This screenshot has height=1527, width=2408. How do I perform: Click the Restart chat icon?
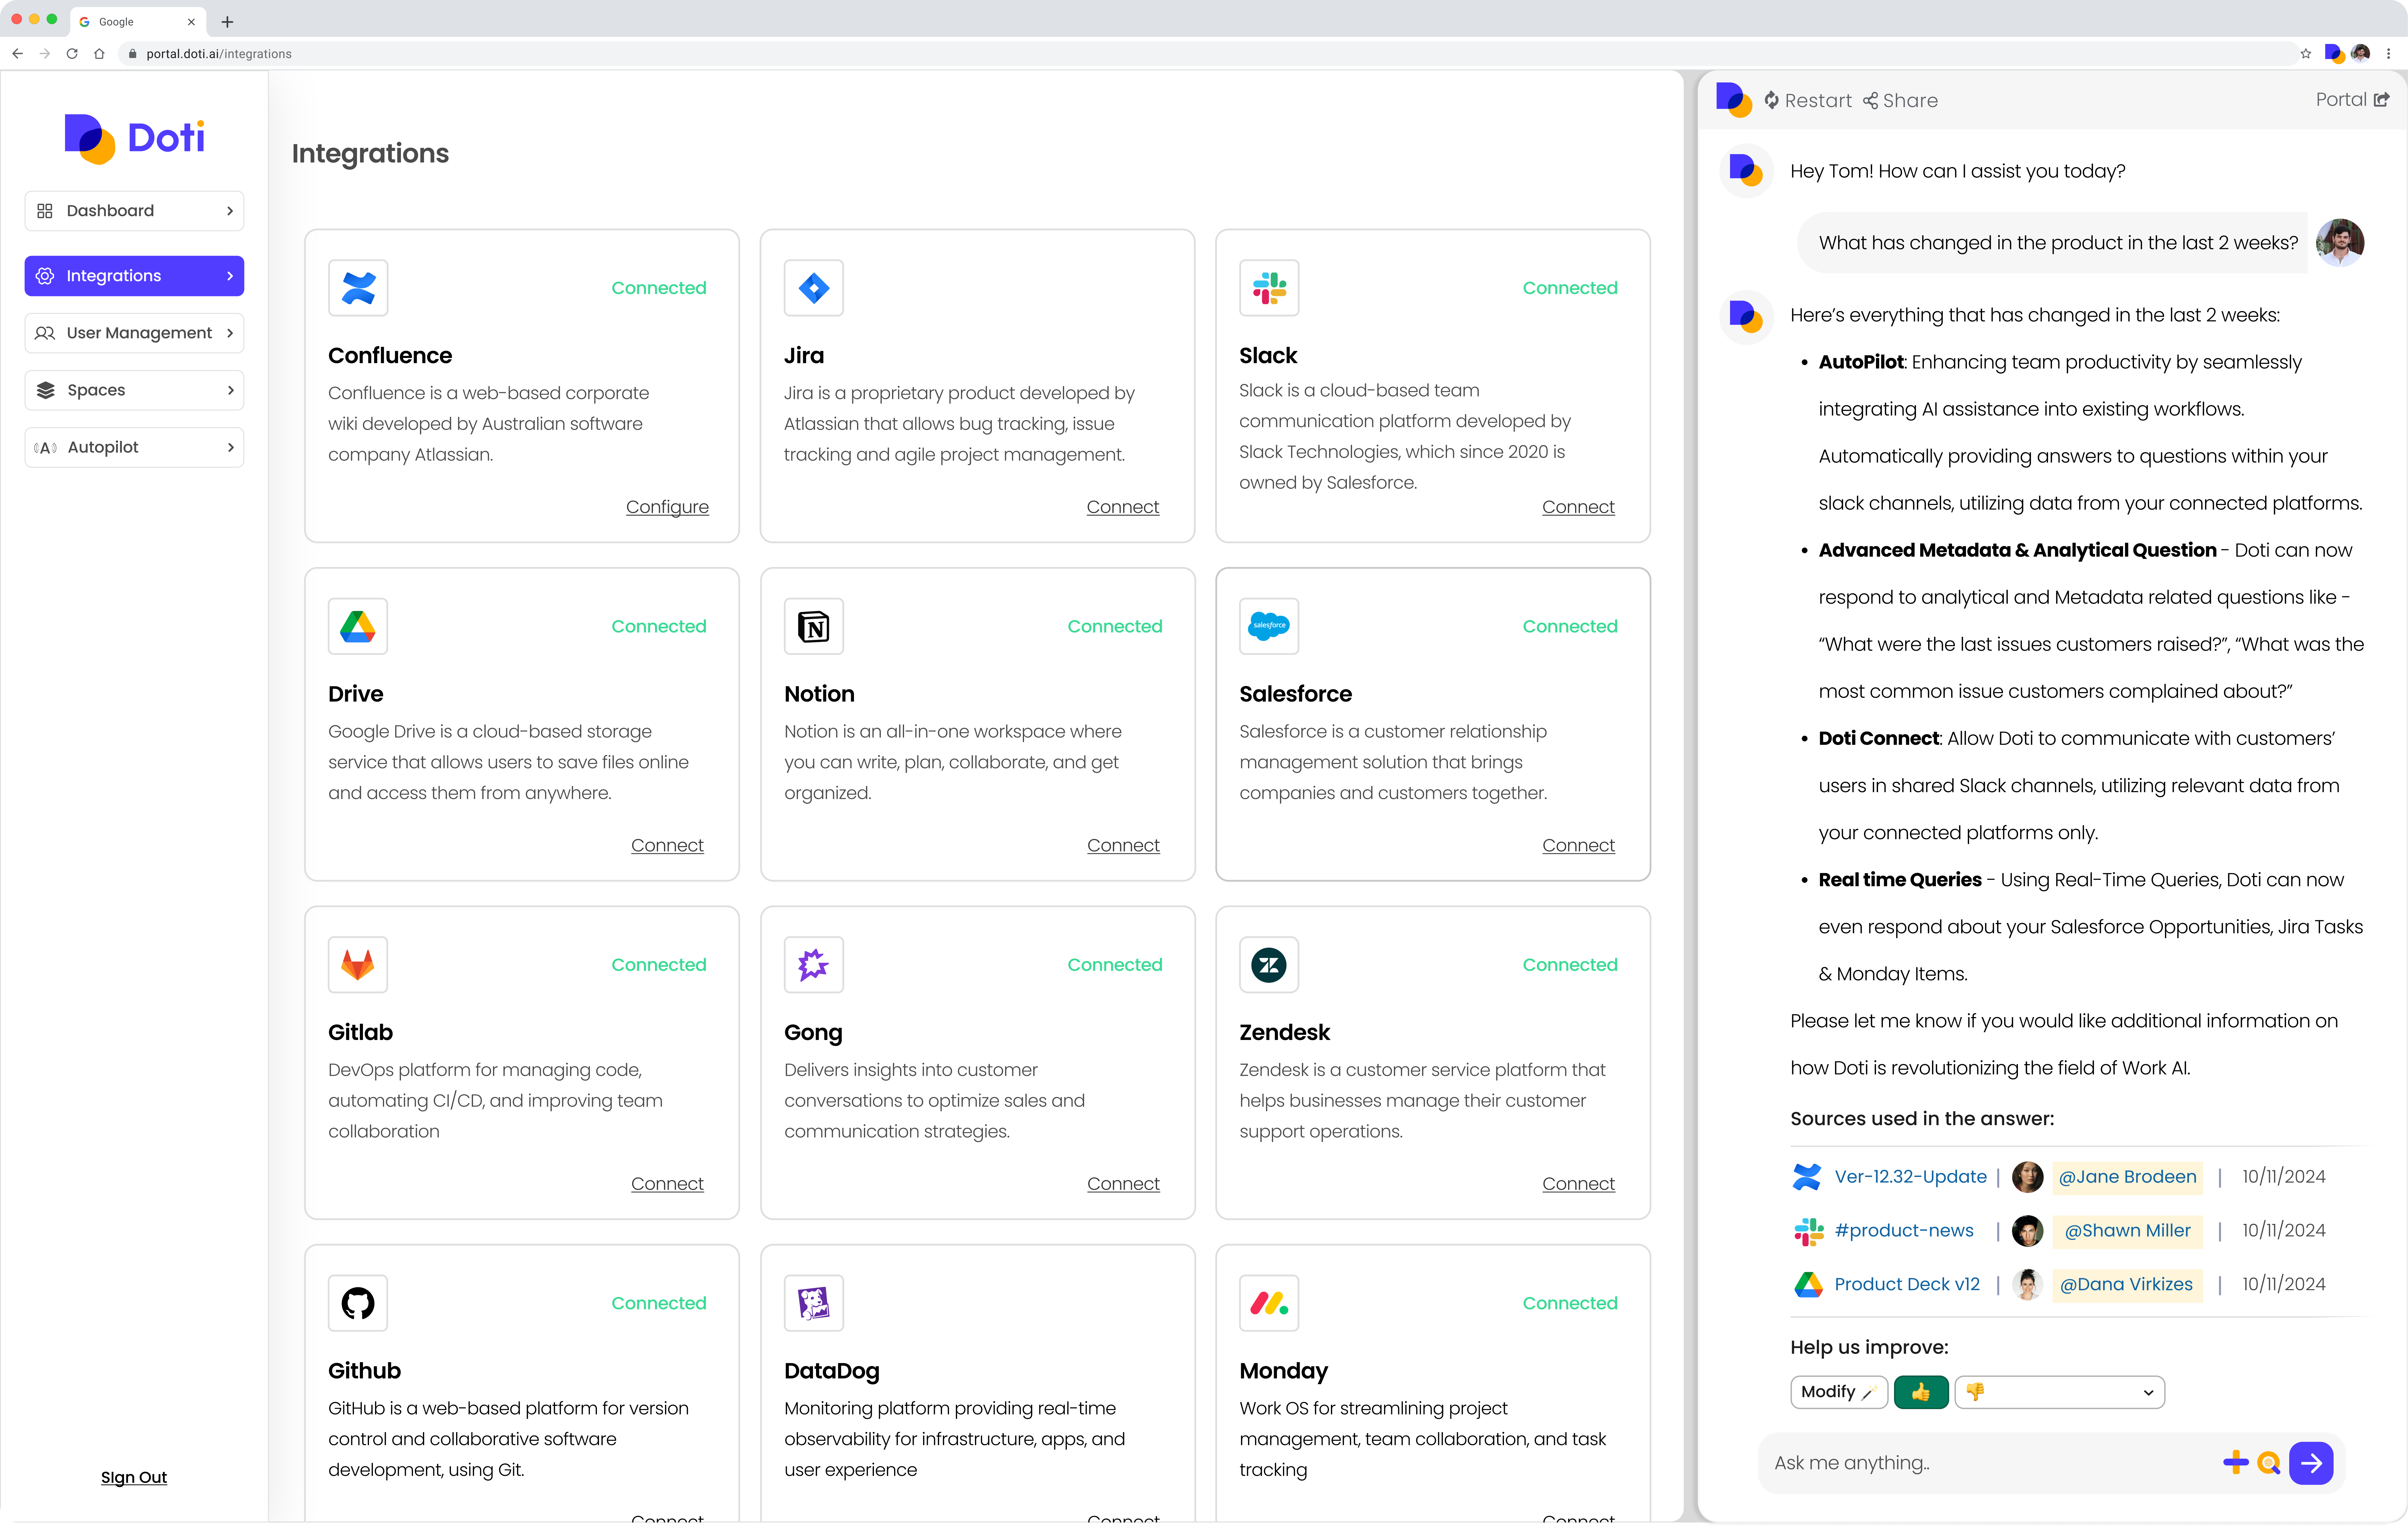pos(1771,100)
